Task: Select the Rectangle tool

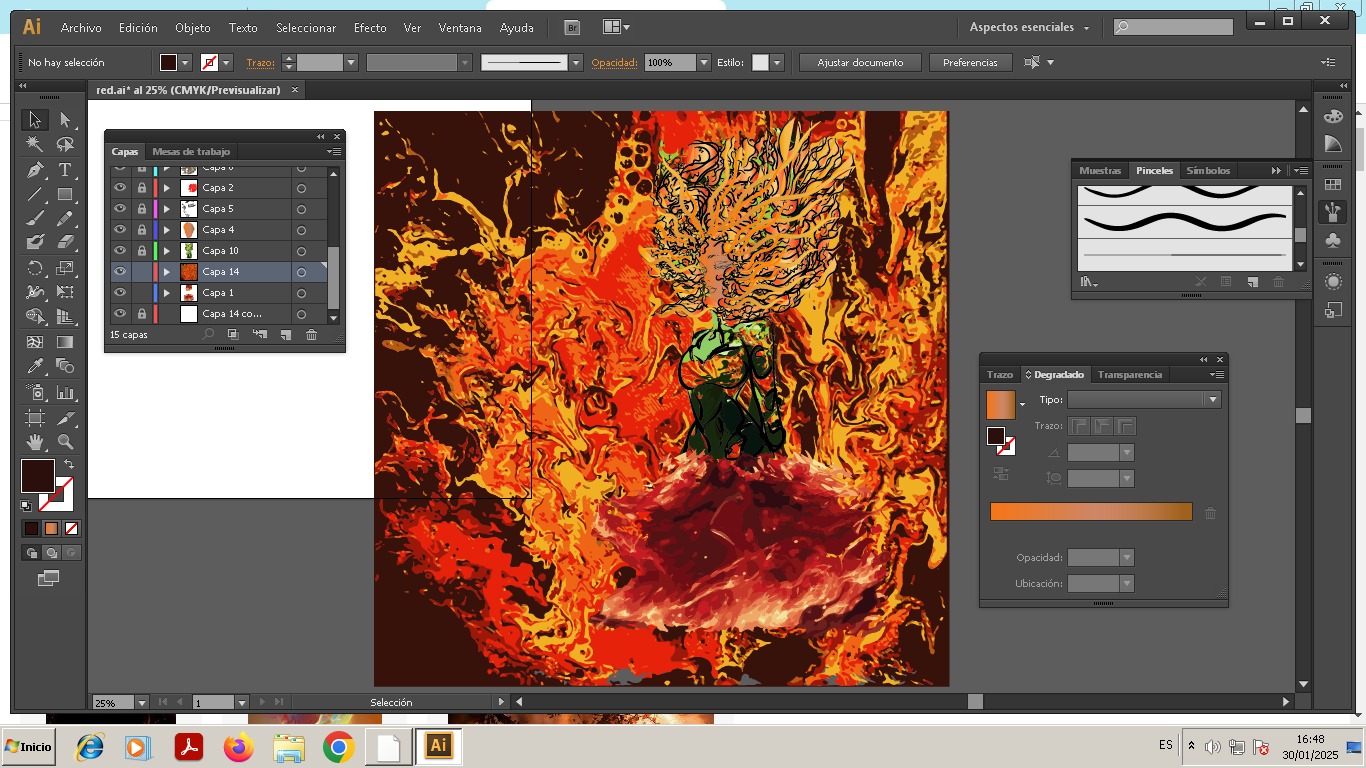Action: (x=65, y=194)
